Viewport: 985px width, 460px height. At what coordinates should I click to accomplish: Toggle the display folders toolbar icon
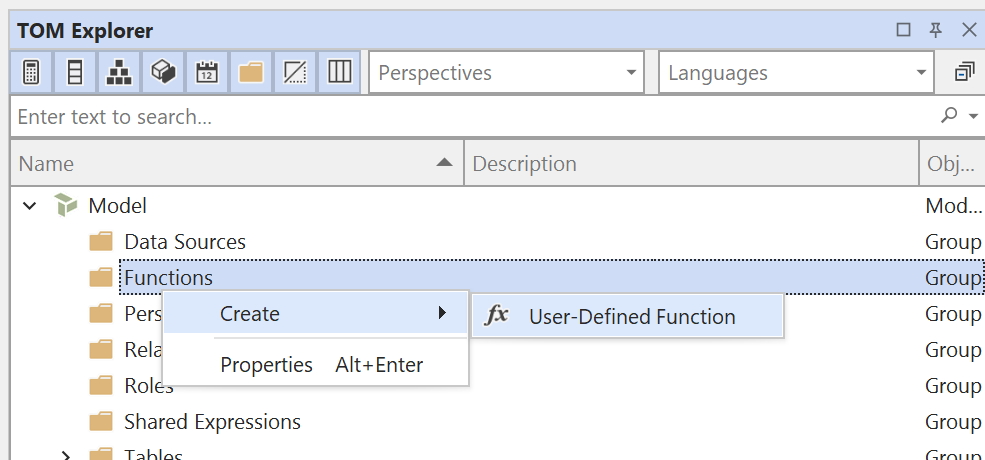tap(251, 73)
